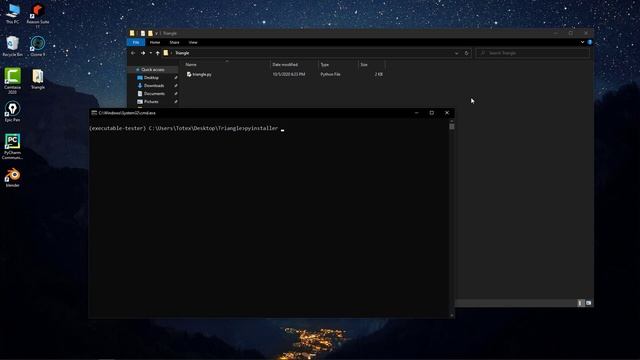The width and height of the screenshot is (640, 360).
Task: Open Home ribbon tab
Action: pyautogui.click(x=155, y=42)
